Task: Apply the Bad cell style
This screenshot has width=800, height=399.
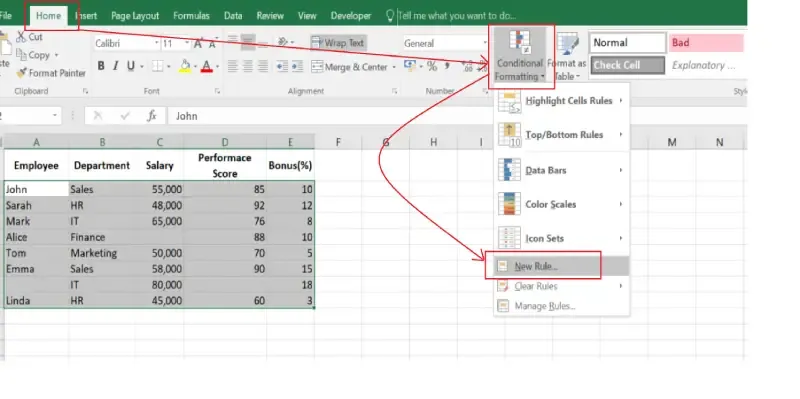Action: click(x=706, y=43)
